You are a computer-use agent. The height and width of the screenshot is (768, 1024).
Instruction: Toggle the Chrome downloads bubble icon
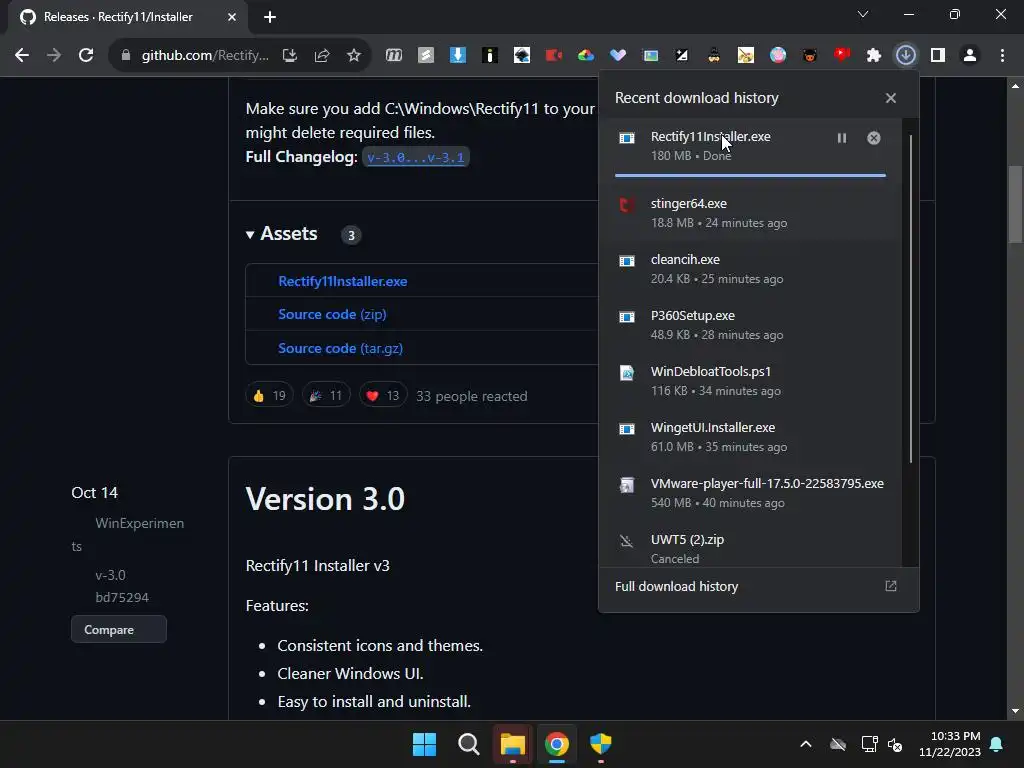tap(906, 56)
